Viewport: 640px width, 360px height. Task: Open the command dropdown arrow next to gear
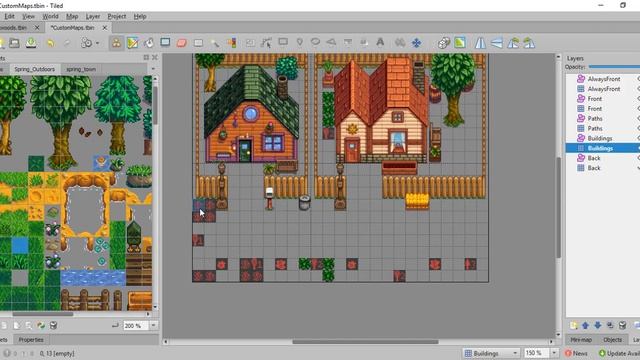98,43
